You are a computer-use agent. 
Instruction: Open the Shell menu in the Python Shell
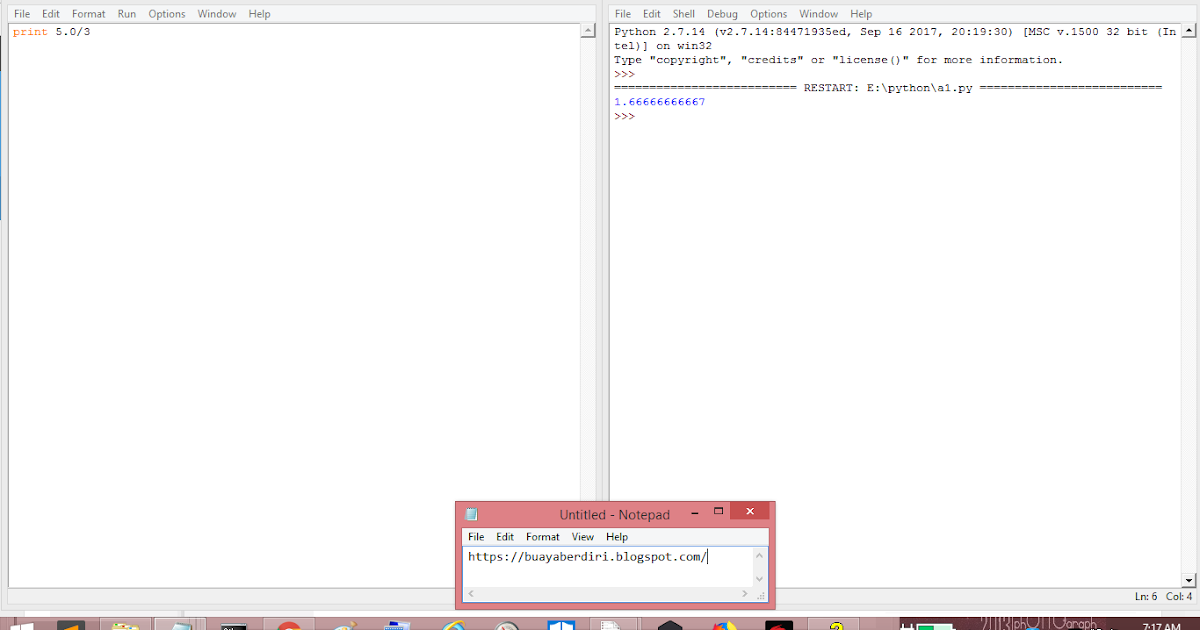(683, 13)
